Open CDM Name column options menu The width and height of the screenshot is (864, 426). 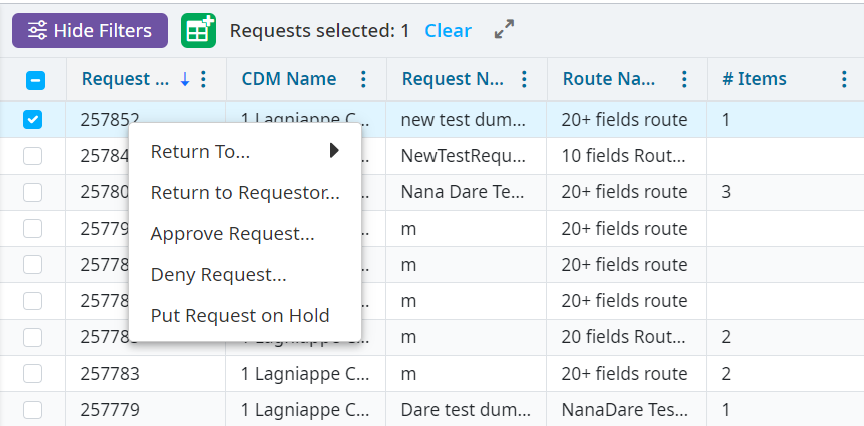[x=363, y=79]
